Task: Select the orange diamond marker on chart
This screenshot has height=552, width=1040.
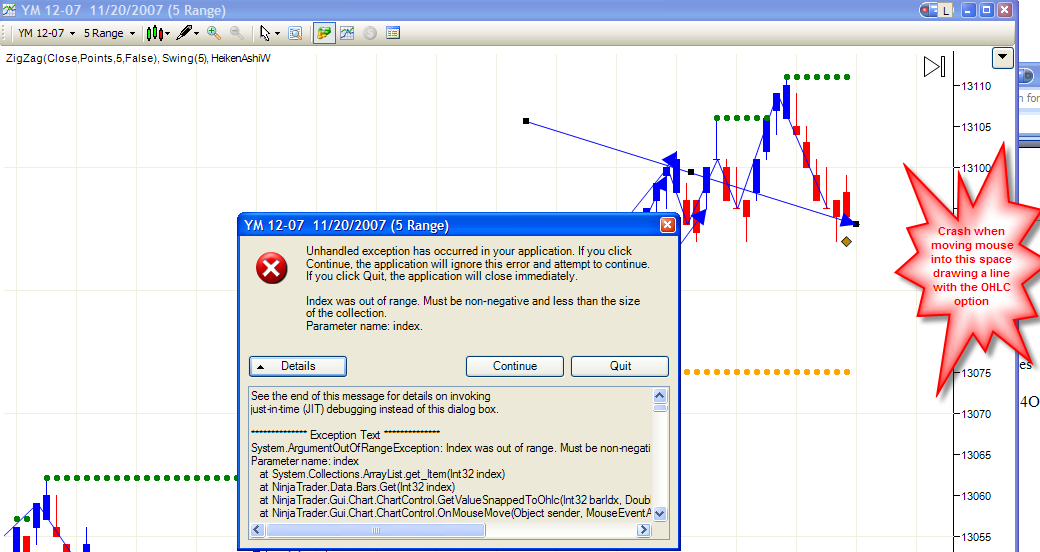Action: (x=846, y=242)
